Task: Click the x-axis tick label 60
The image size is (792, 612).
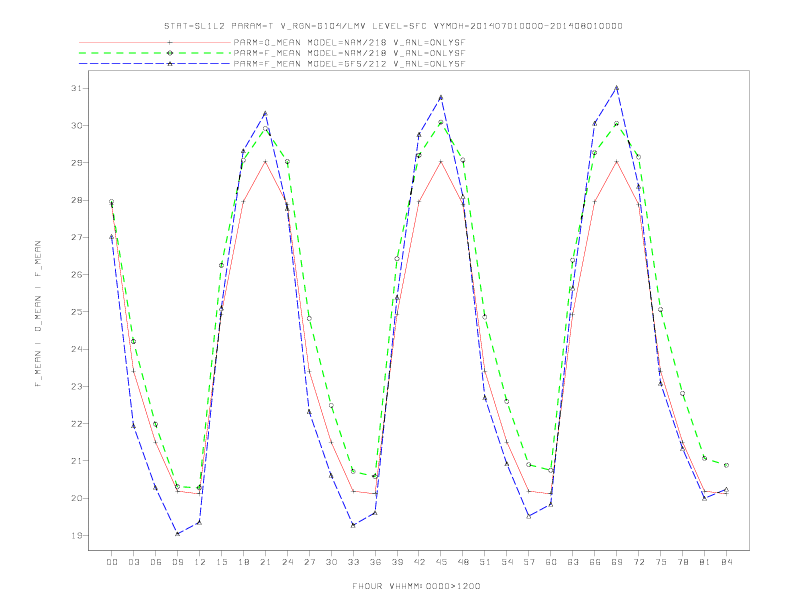Action: (551, 562)
